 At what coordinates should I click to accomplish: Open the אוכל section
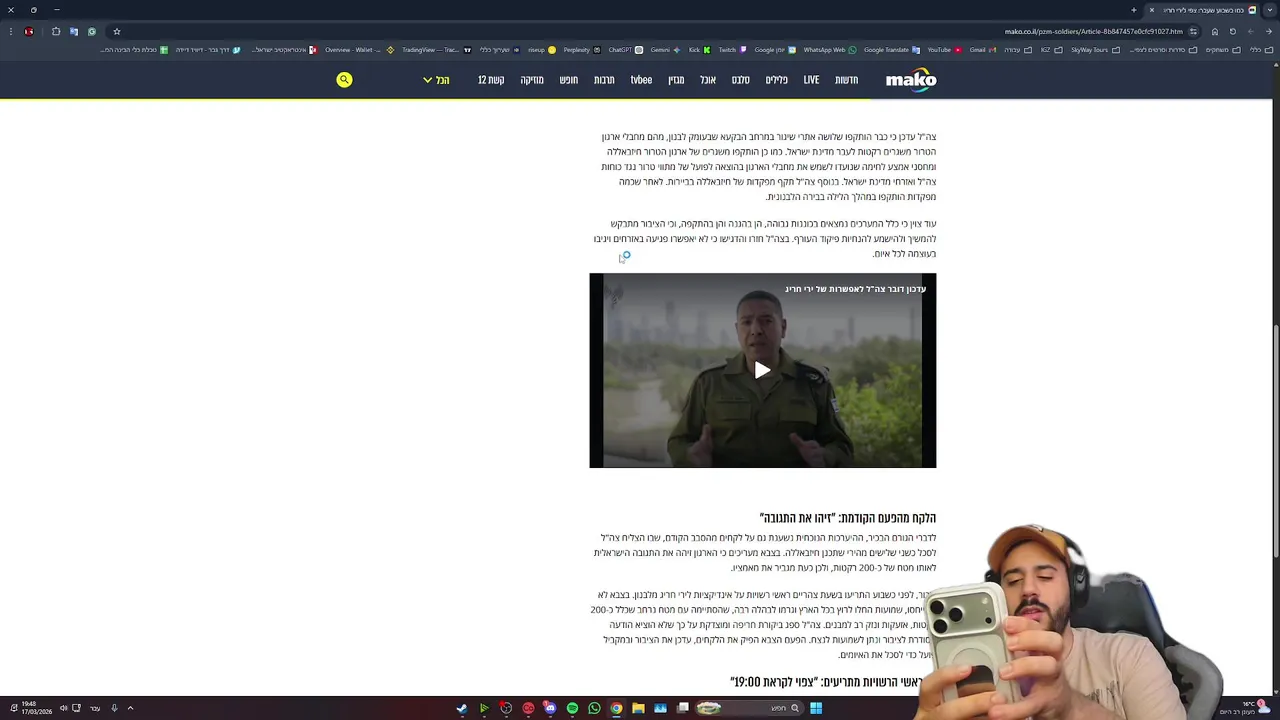click(708, 80)
